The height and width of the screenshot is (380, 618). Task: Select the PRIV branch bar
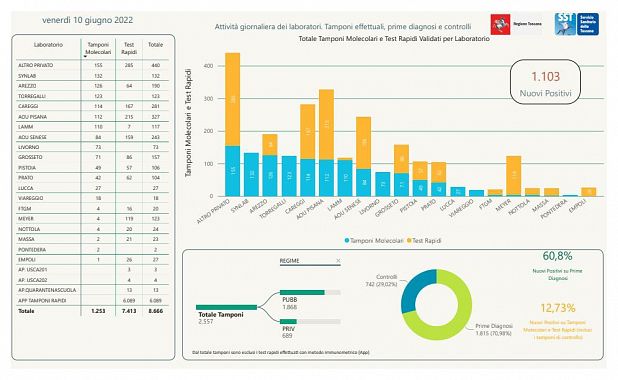point(310,322)
